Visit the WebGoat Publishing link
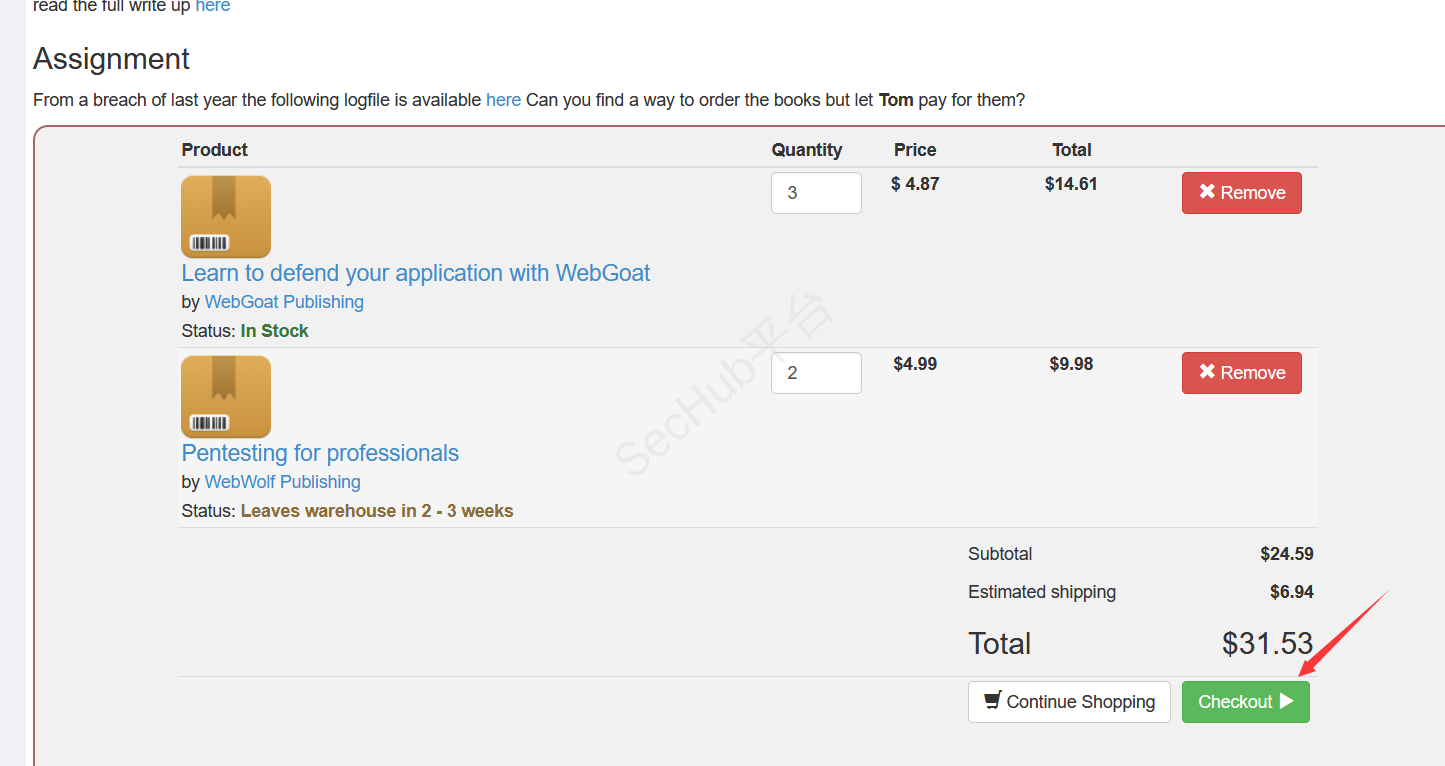The width and height of the screenshot is (1445, 766). [284, 302]
